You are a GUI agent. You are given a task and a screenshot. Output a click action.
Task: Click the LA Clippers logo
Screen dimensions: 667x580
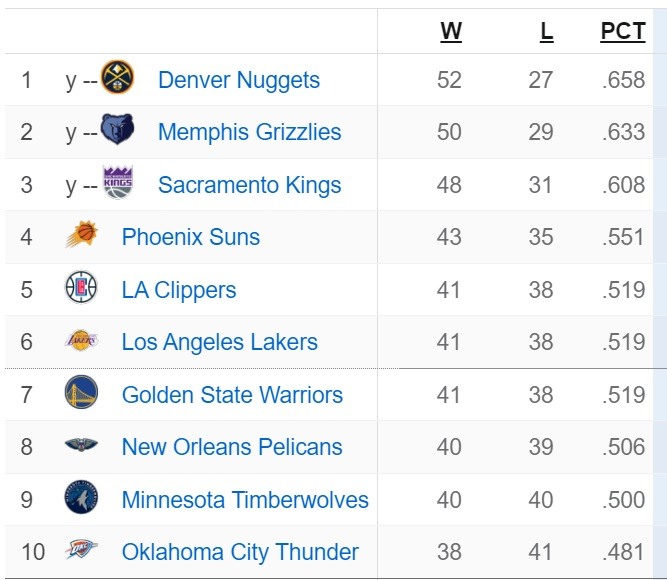81,287
